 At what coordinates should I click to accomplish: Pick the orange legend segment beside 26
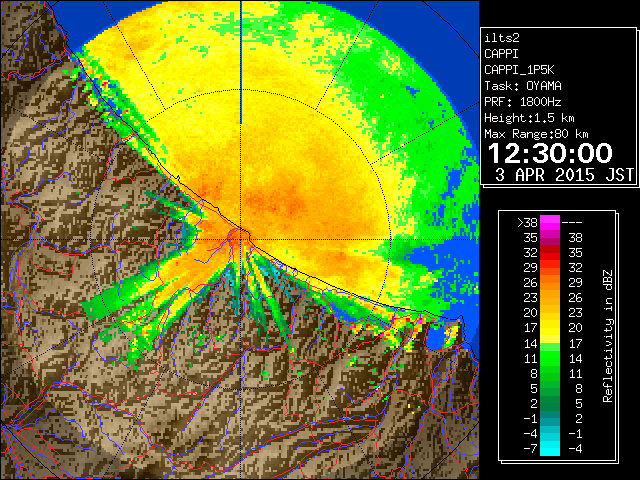click(x=550, y=283)
